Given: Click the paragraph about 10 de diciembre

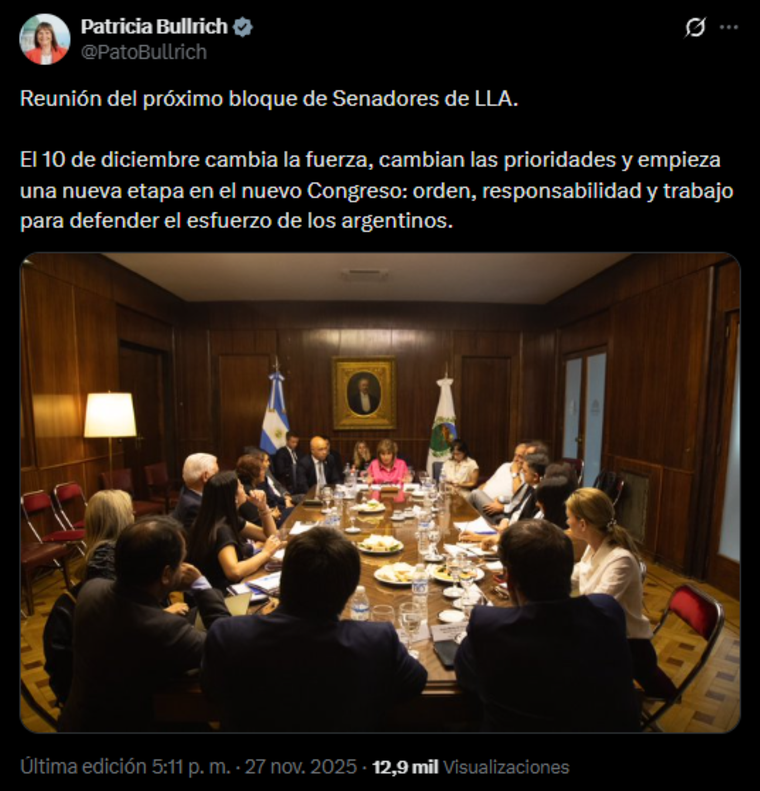Looking at the screenshot, I should [x=376, y=191].
